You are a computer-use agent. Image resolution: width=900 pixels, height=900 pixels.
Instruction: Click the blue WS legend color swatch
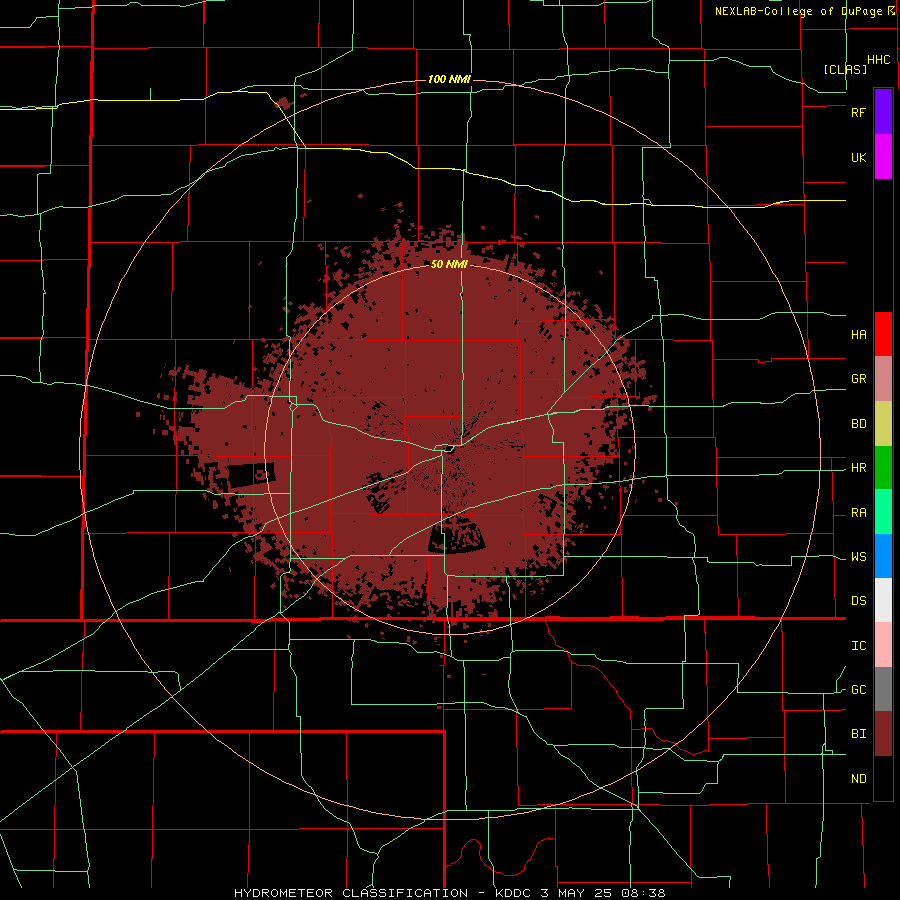point(883,556)
